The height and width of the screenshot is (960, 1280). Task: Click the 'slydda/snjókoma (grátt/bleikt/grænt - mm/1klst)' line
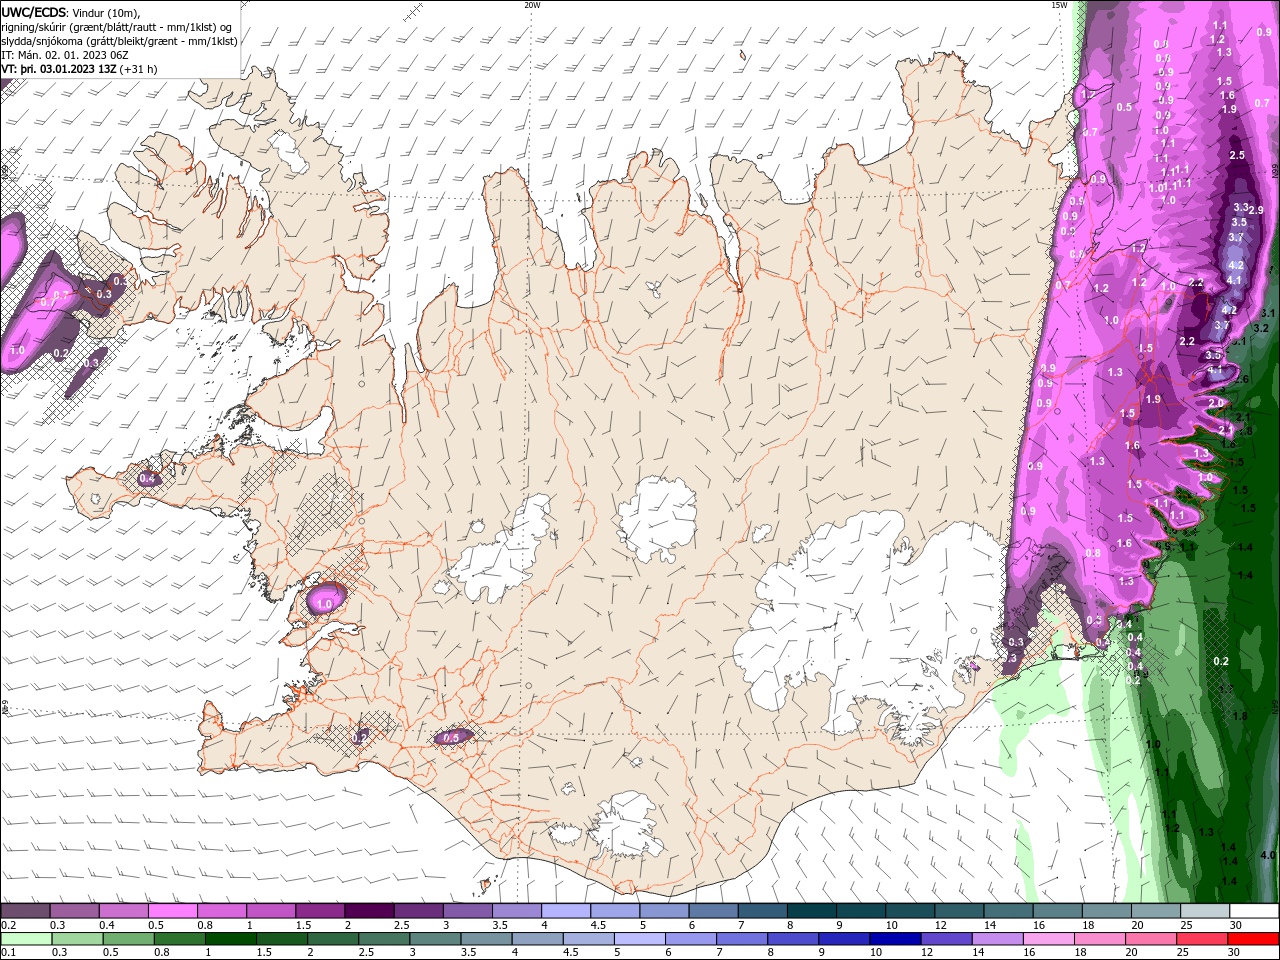(119, 41)
